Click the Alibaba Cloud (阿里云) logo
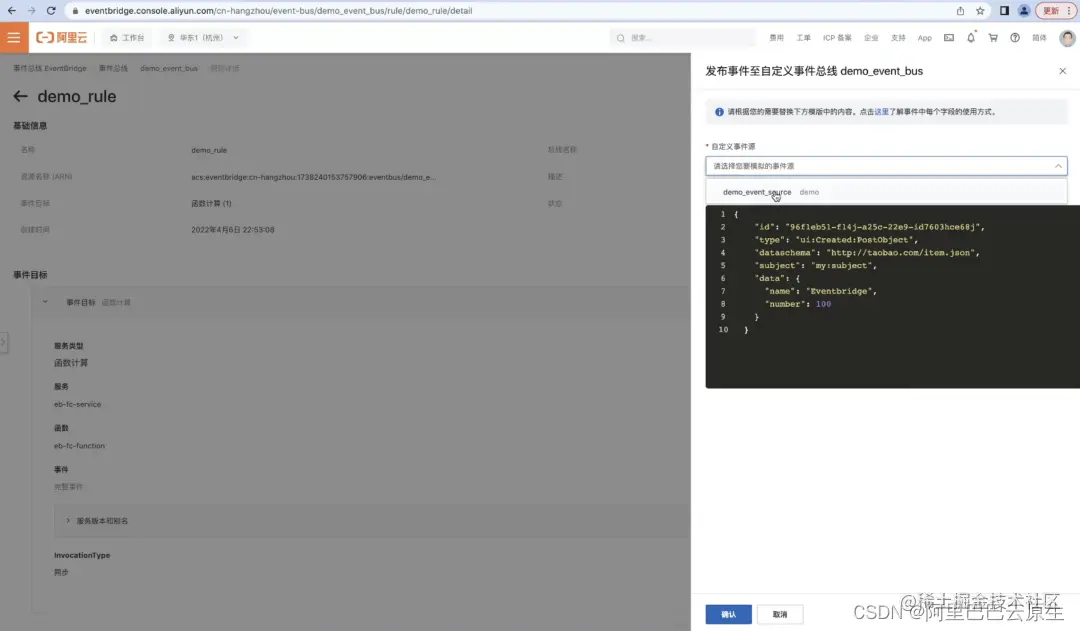Screen dimensions: 1080x631 pos(60,37)
